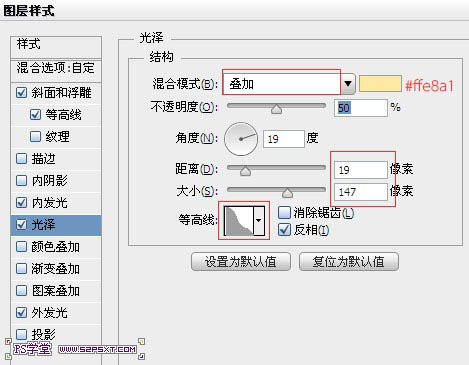Select the 斜面和浮雕 style row label
This screenshot has height=365, width=469.
click(x=61, y=93)
